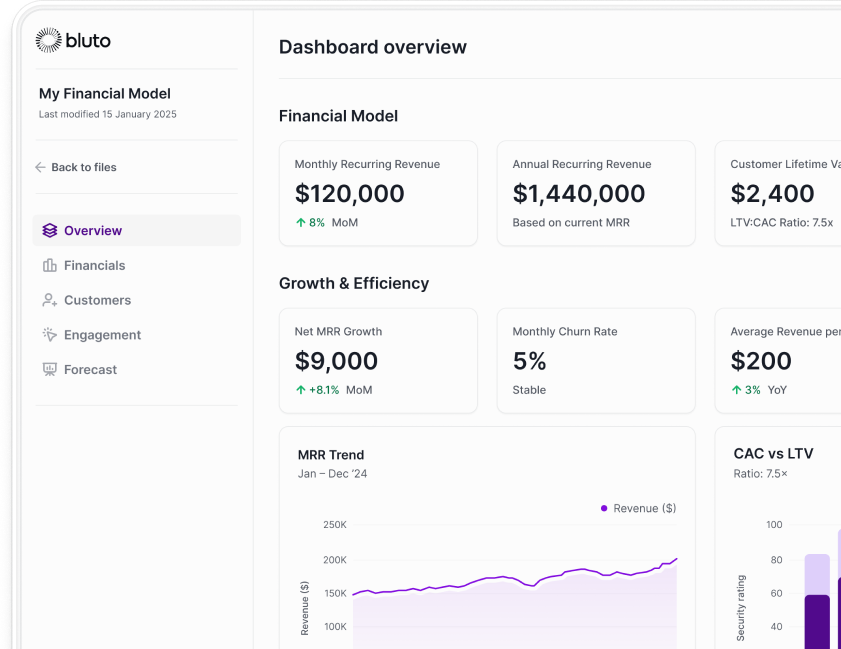
Task: Click the Financials bar chart icon
Action: [x=50, y=265]
